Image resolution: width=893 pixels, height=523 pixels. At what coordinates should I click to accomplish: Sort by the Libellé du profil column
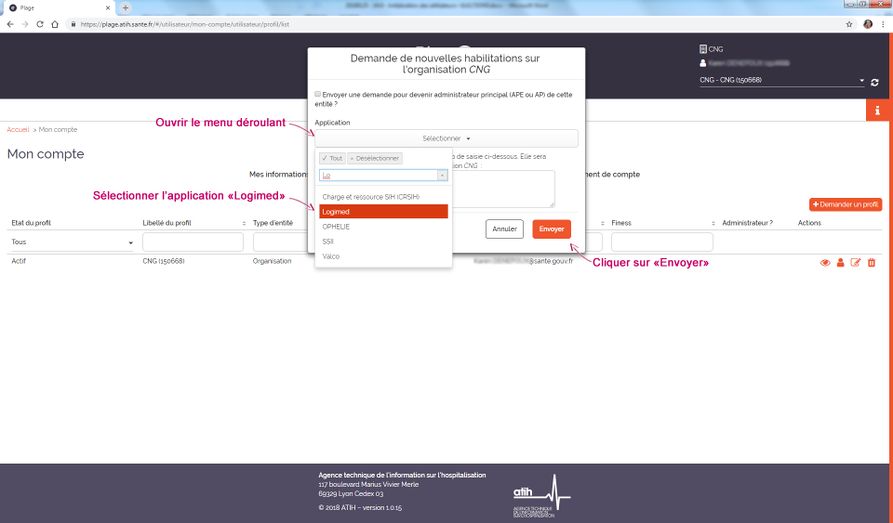[244, 223]
